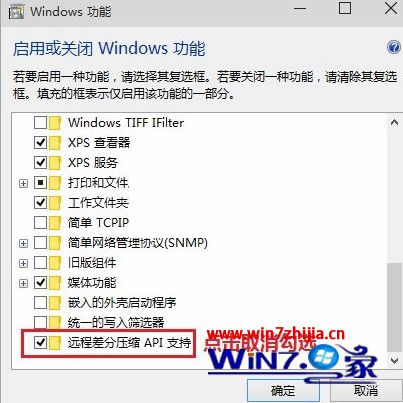Image resolution: width=403 pixels, height=403 pixels.
Task: Click the folder icon next to 媒体功能
Action: [55, 283]
